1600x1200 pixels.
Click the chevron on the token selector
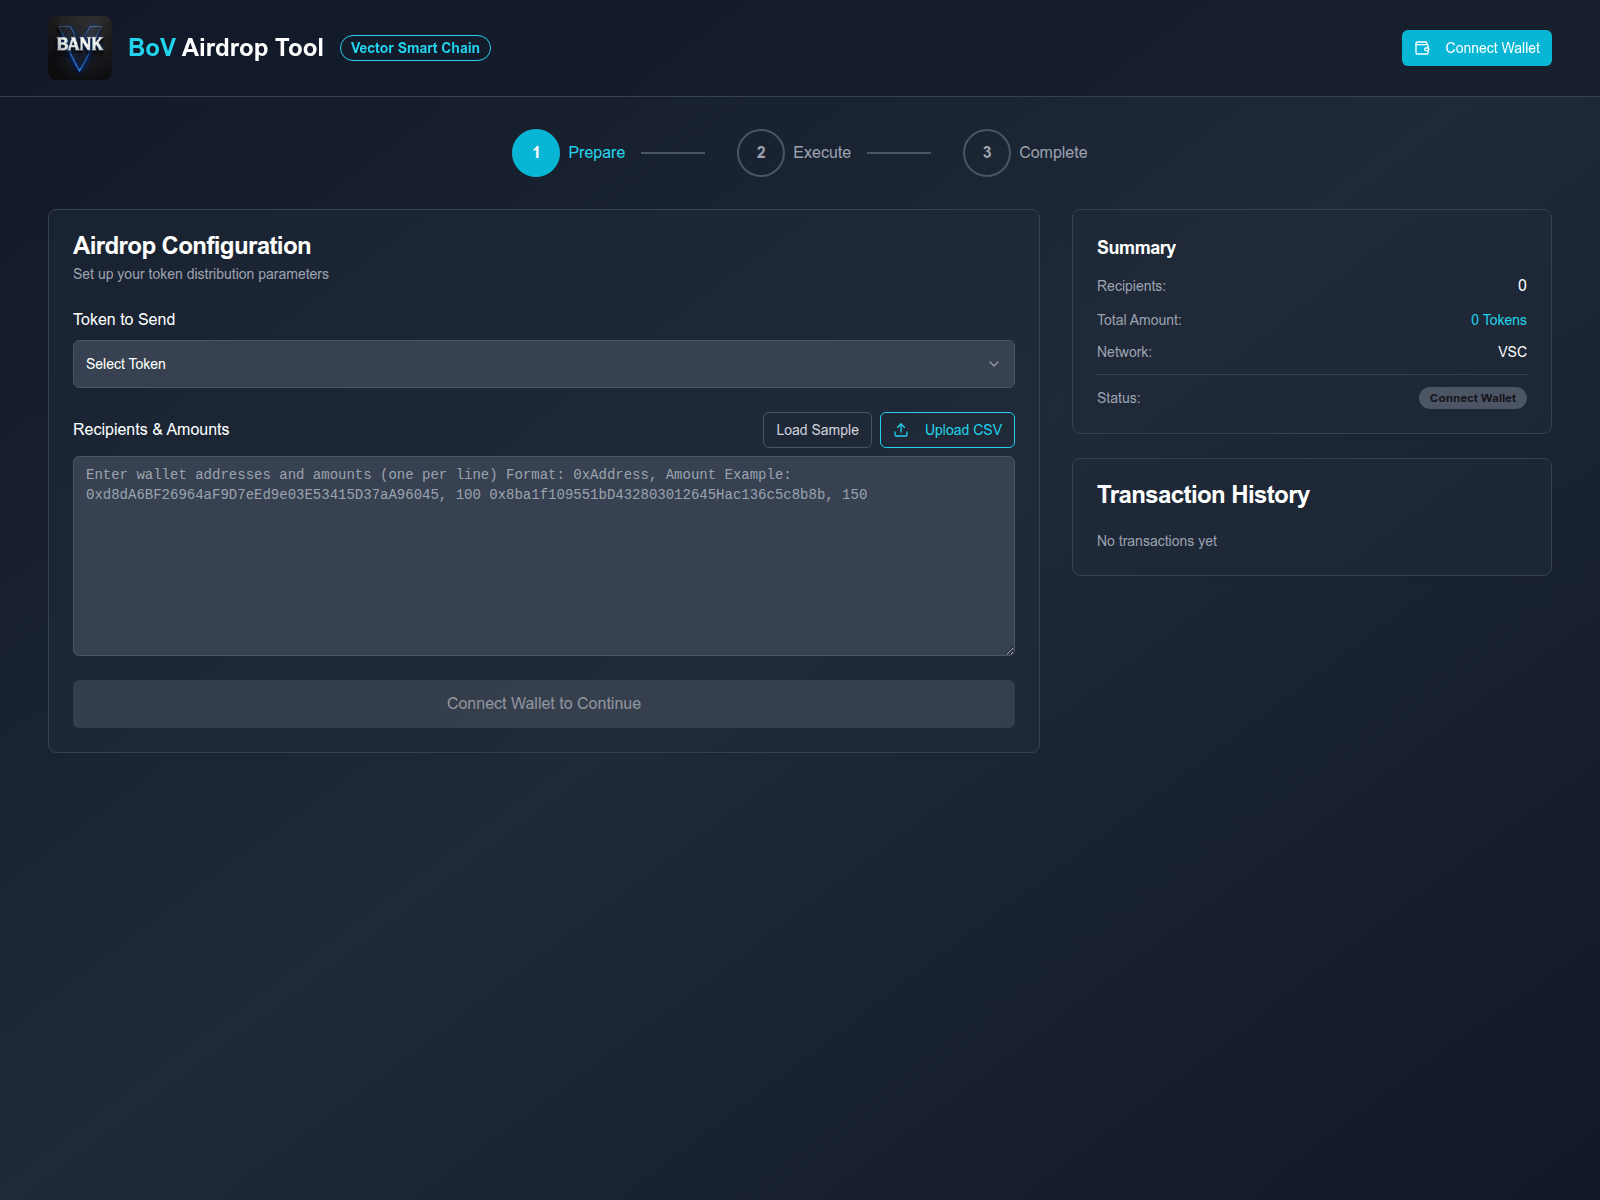[993, 363]
